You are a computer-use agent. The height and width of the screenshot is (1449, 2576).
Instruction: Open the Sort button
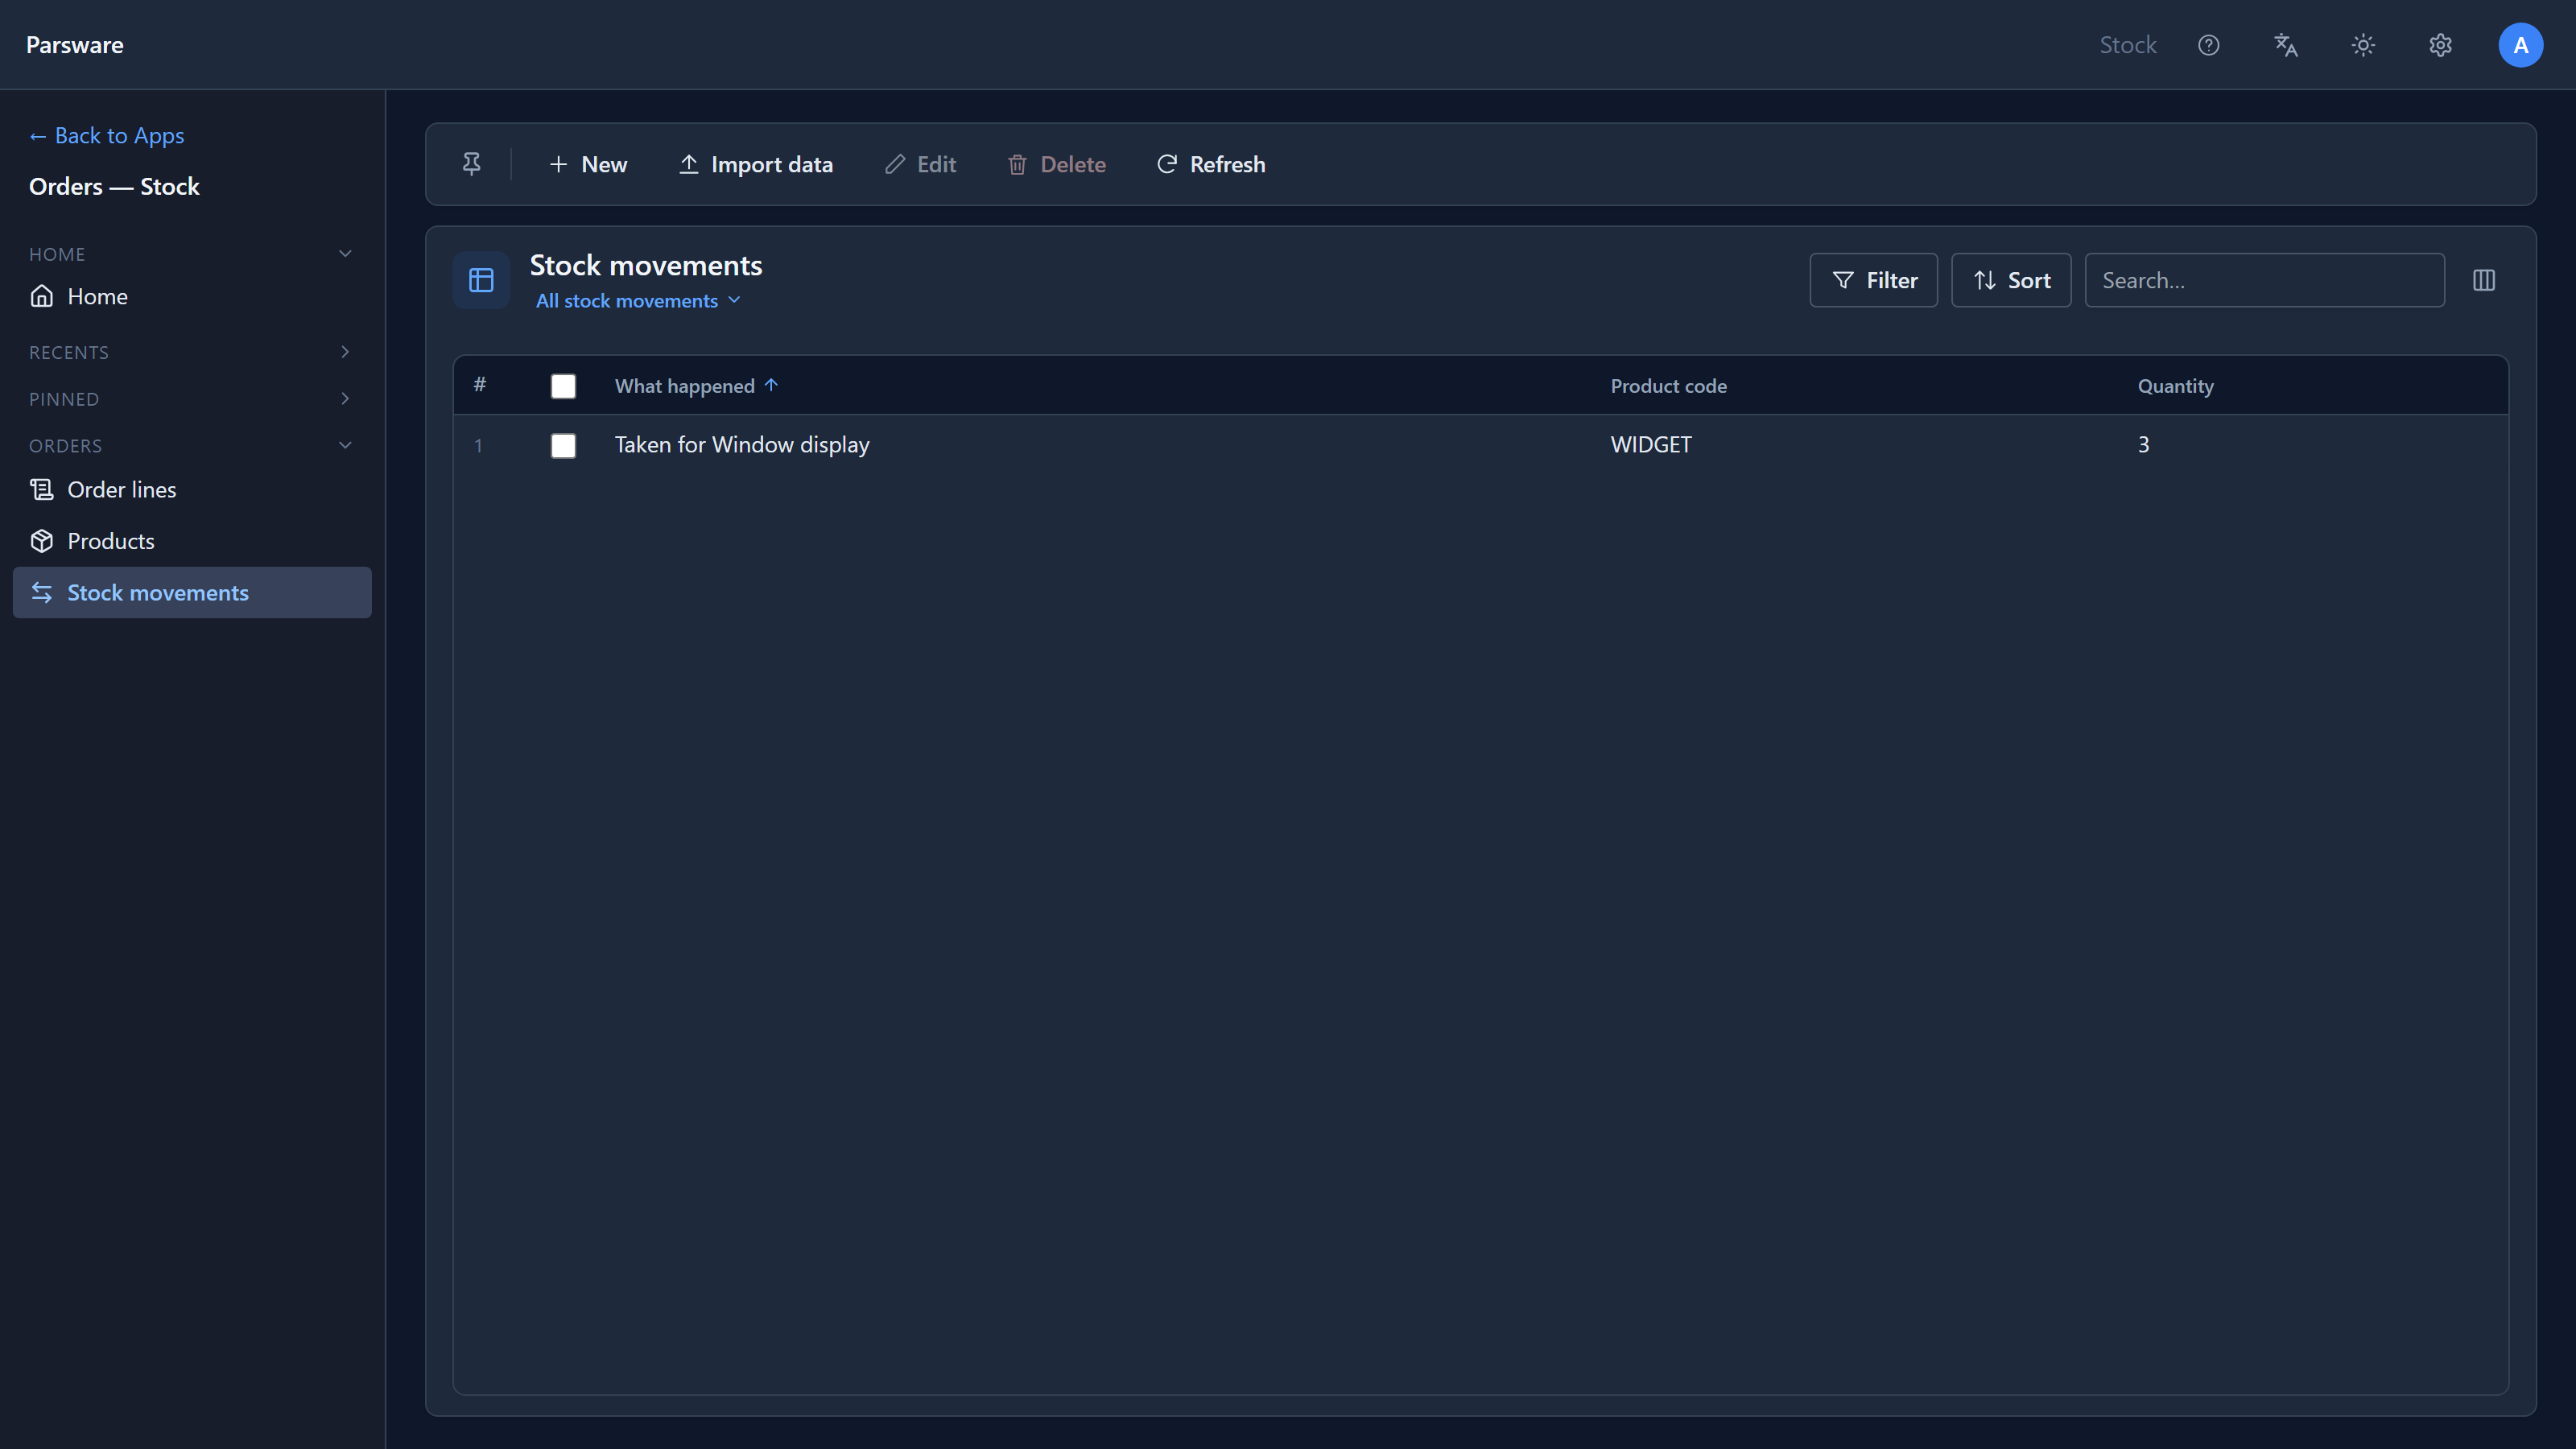coord(2011,280)
